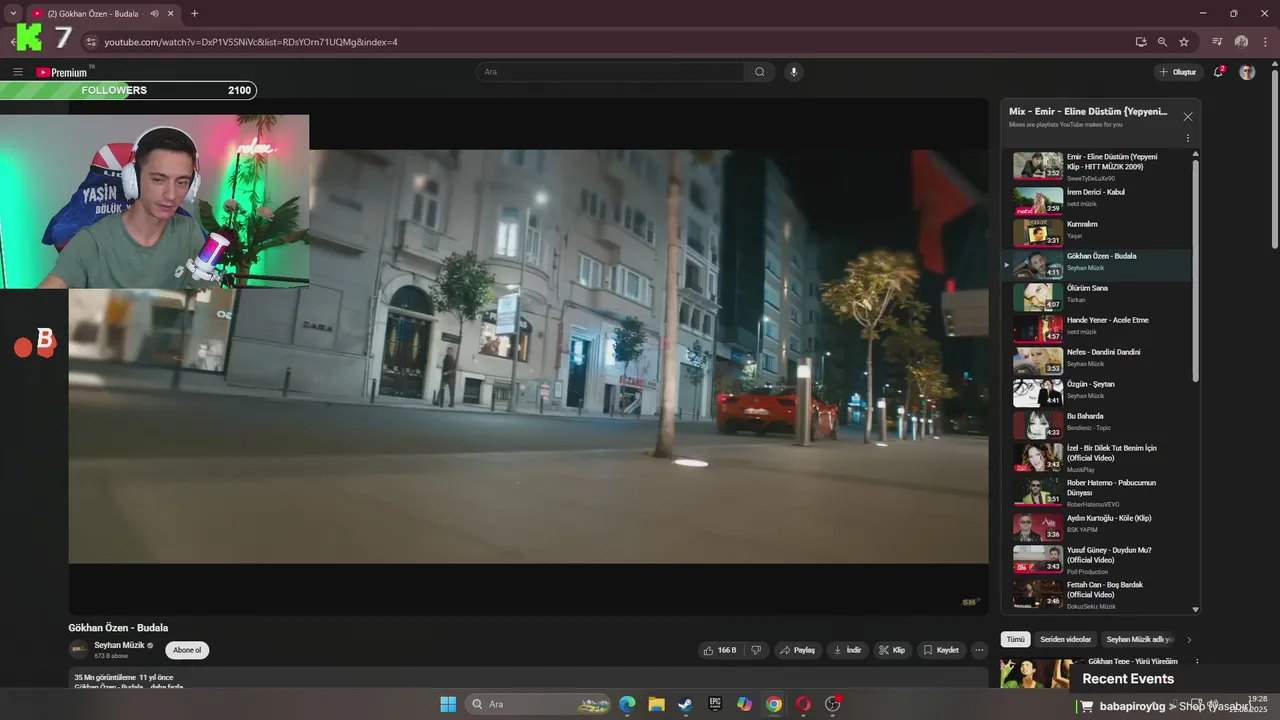Image resolution: width=1280 pixels, height=720 pixels.
Task: Open Chrome three-dot menu
Action: [x=1266, y=42]
